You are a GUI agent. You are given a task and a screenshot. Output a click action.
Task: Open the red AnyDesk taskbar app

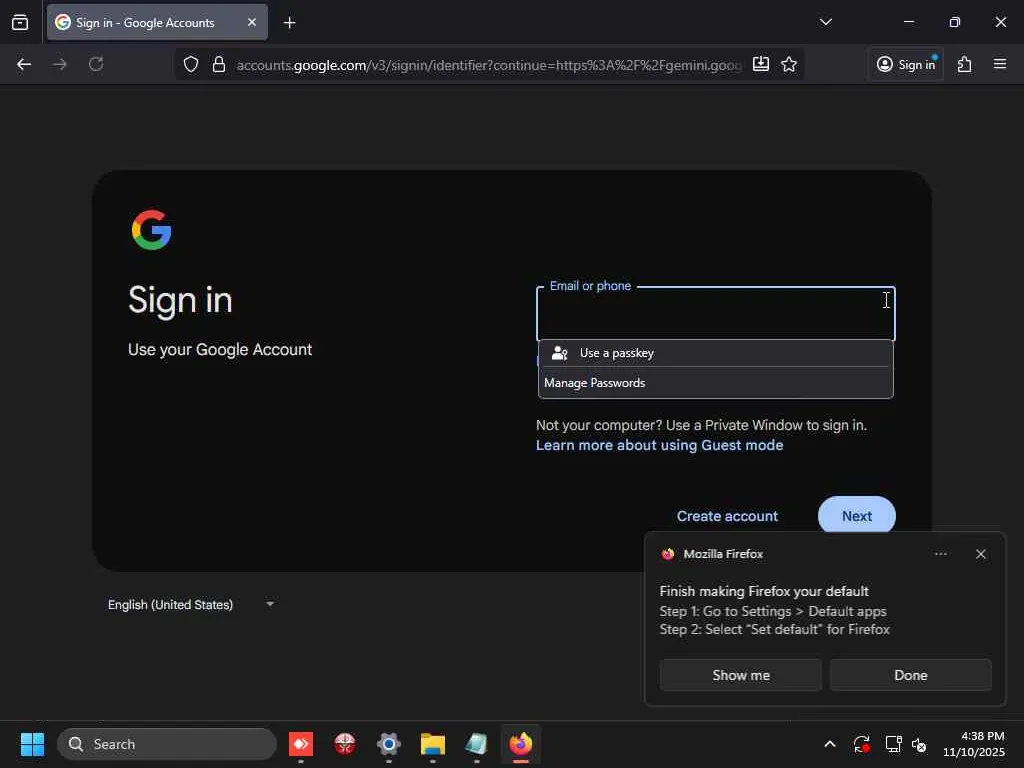point(301,744)
